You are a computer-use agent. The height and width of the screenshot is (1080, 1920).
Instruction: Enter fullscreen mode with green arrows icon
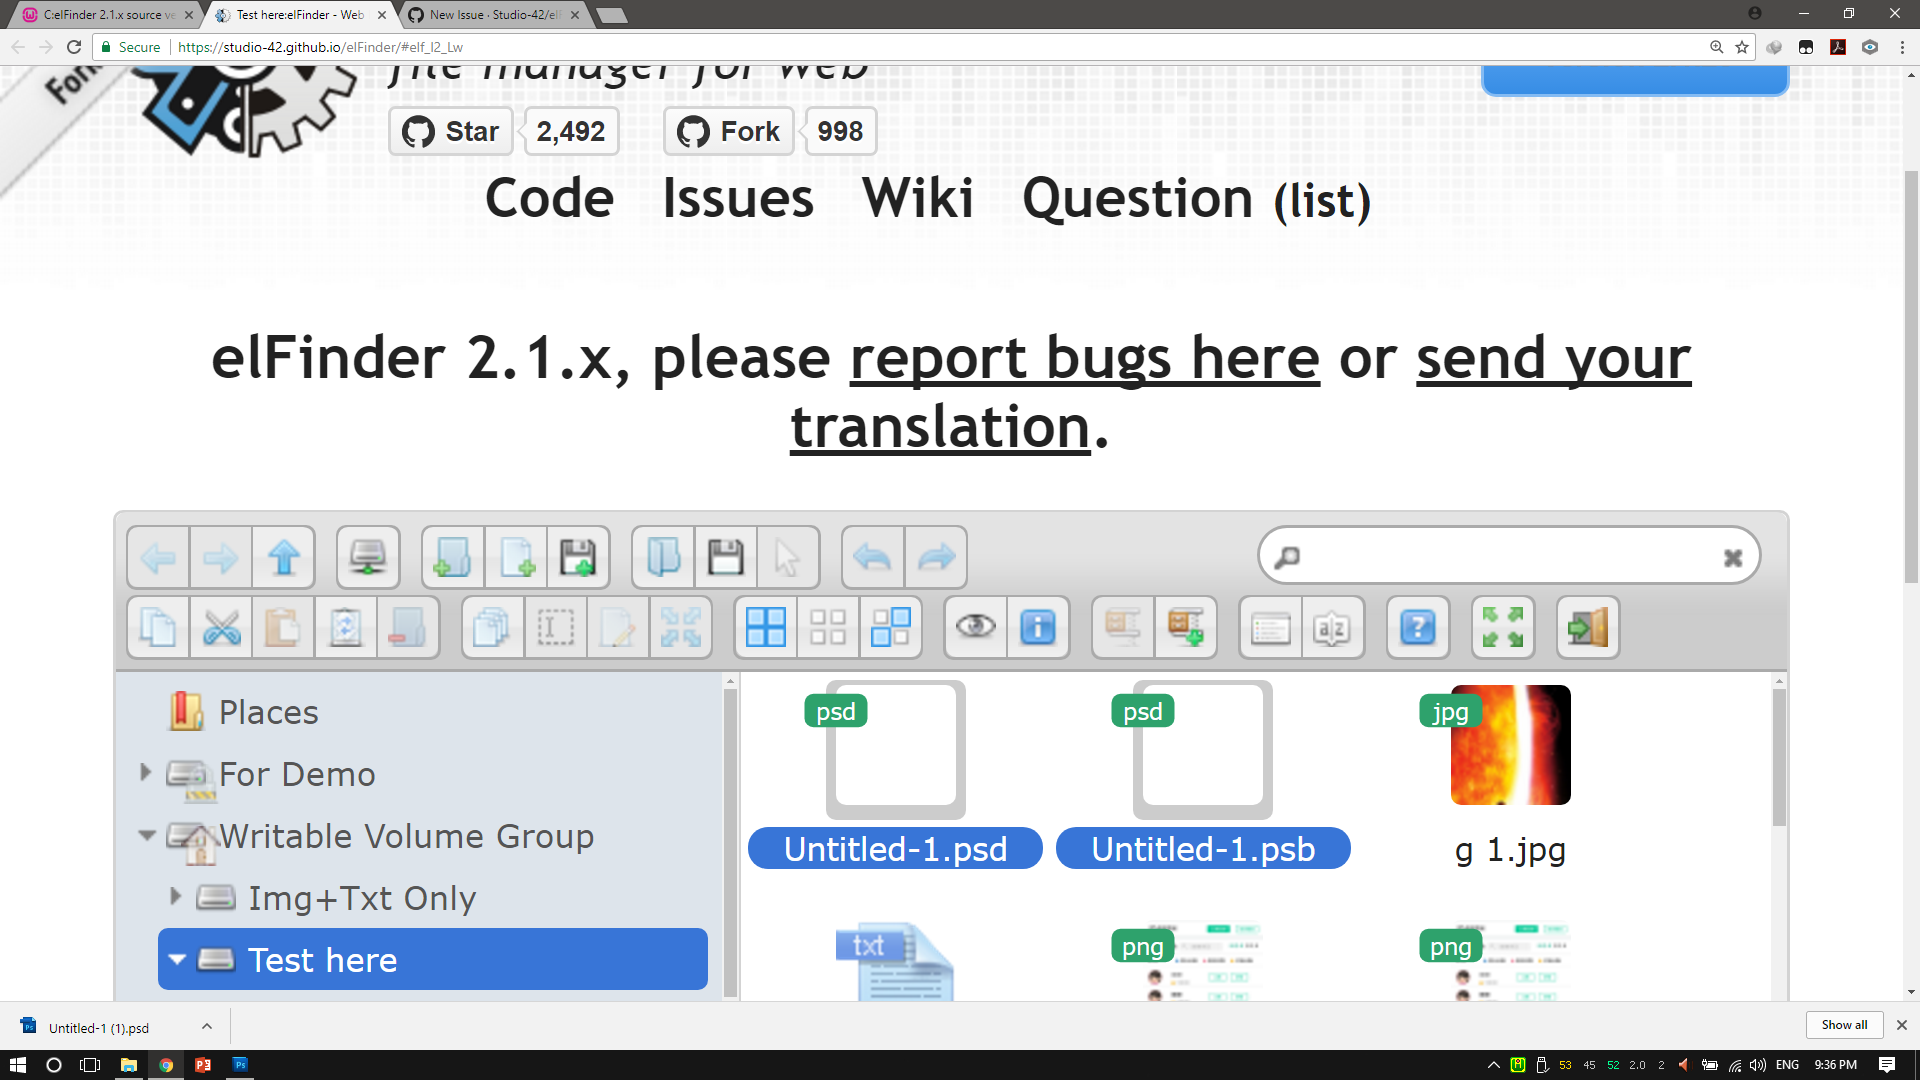(1503, 627)
